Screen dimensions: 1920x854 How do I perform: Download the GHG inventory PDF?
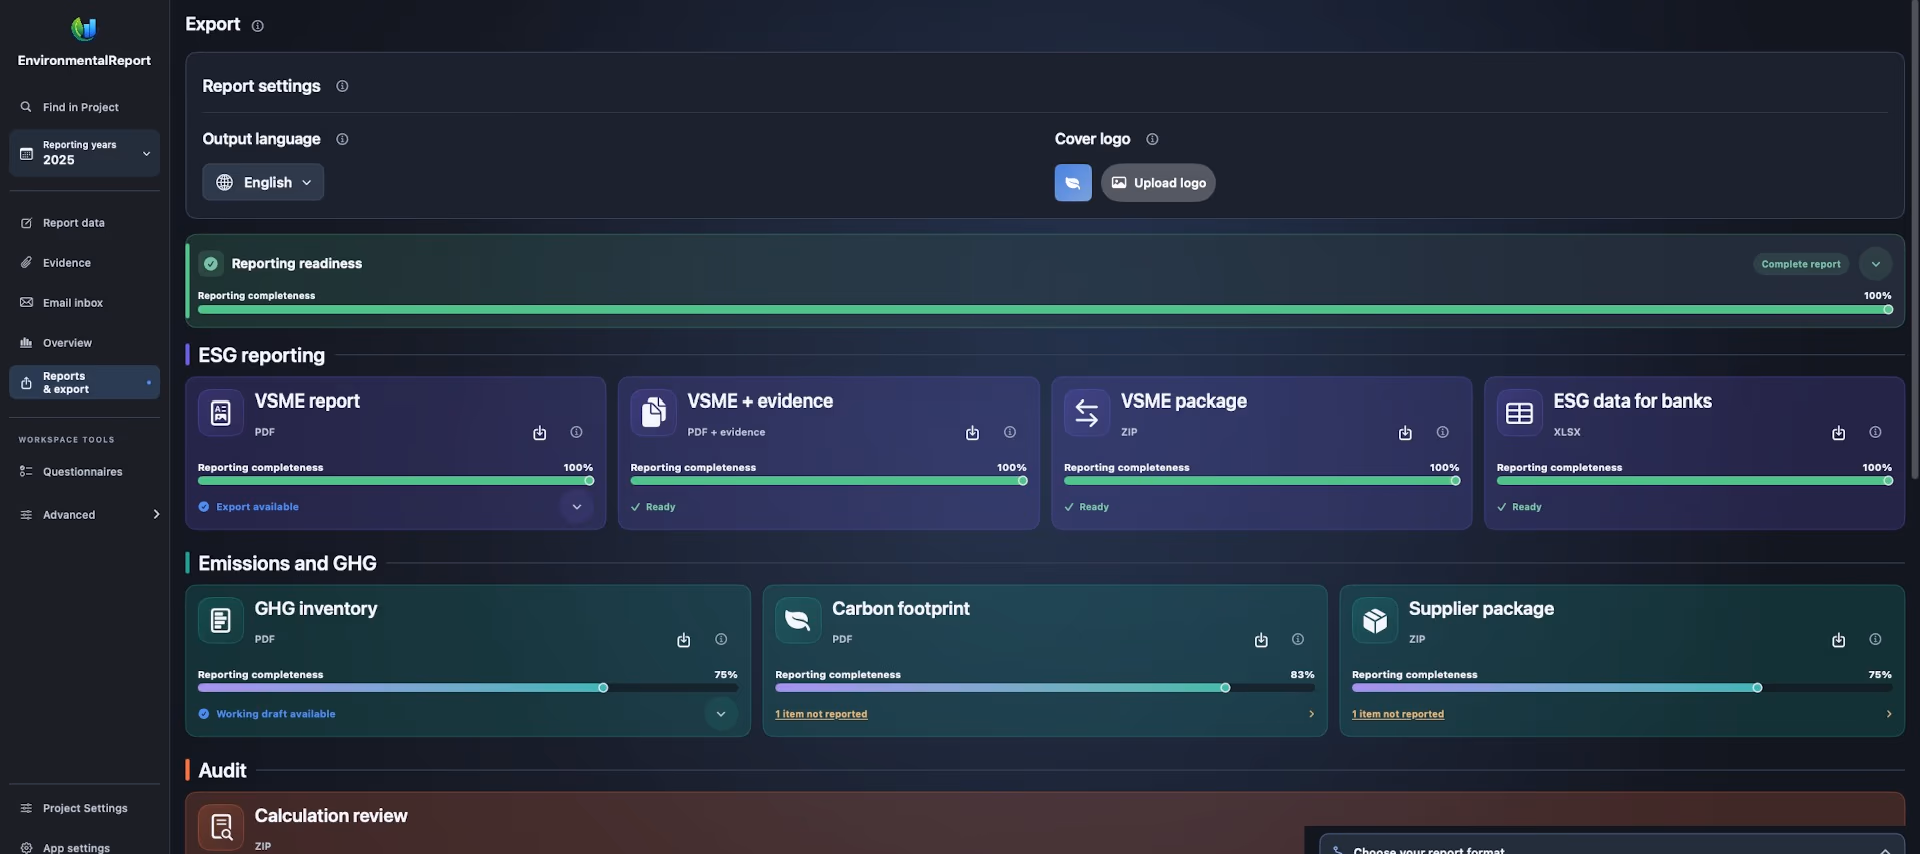tap(684, 640)
